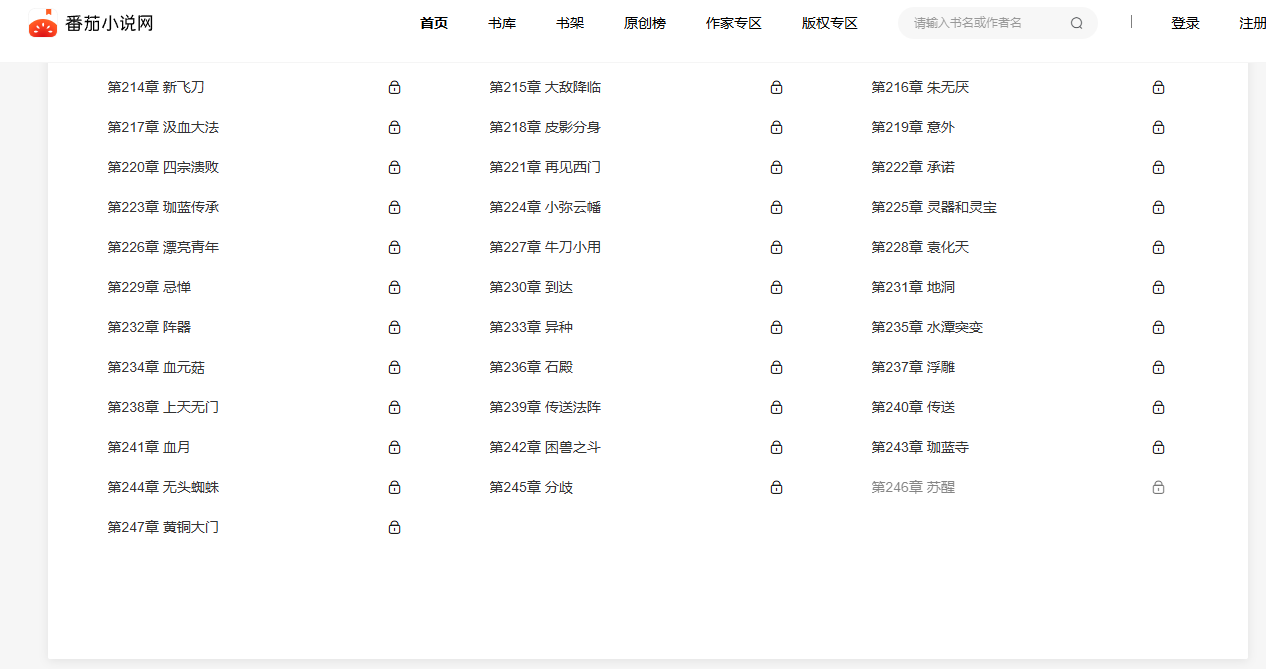Click lock icon beside 第236章 石殿
Image resolution: width=1266 pixels, height=669 pixels.
tap(776, 368)
